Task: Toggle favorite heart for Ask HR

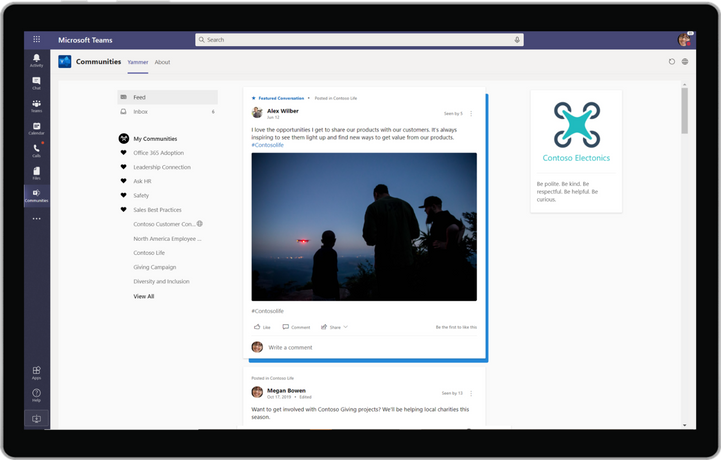Action: (x=123, y=181)
